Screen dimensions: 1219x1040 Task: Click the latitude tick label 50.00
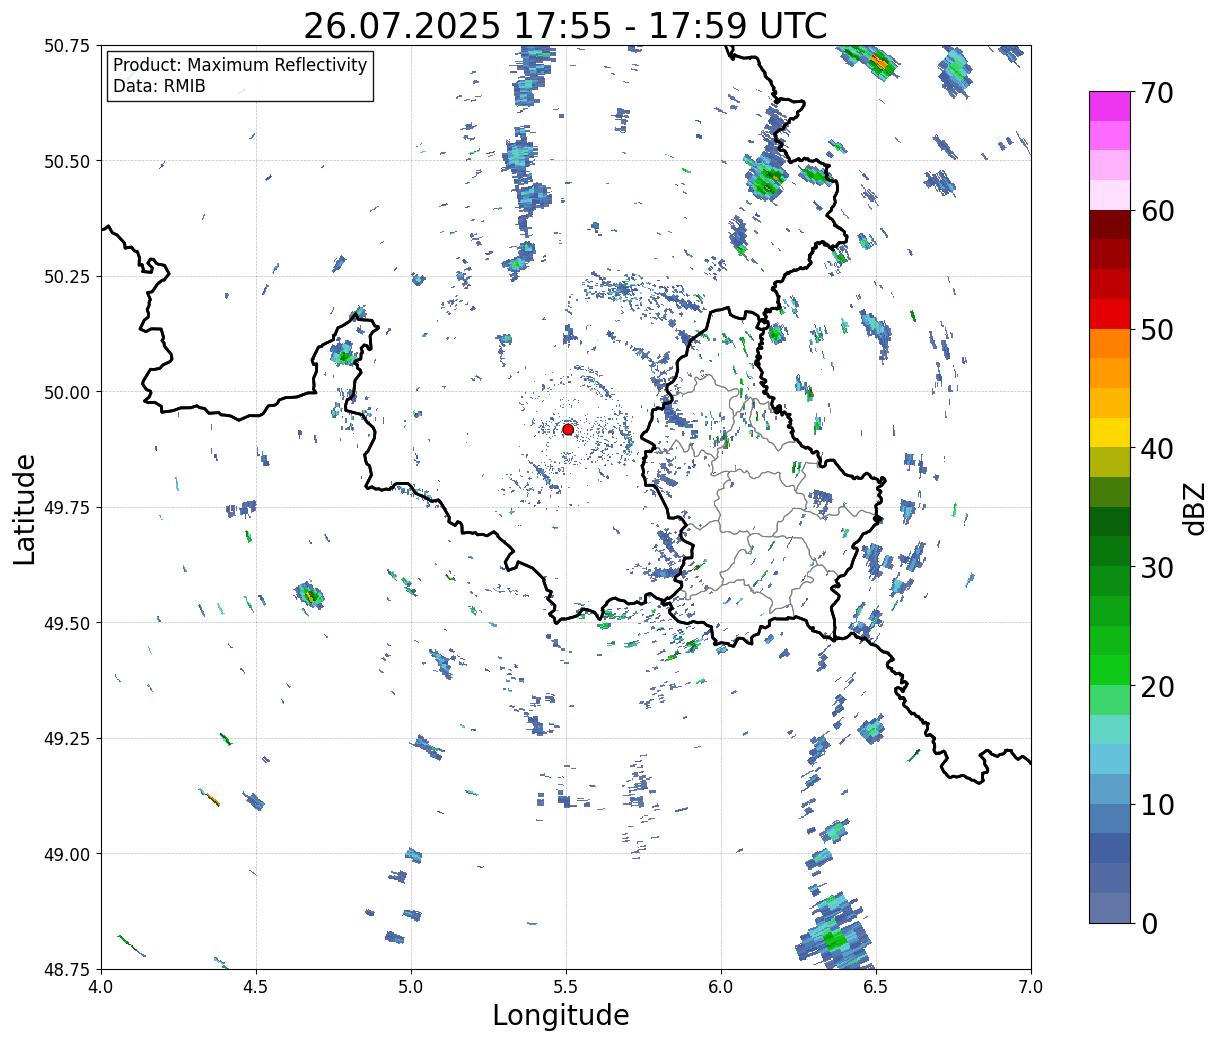[x=68, y=392]
